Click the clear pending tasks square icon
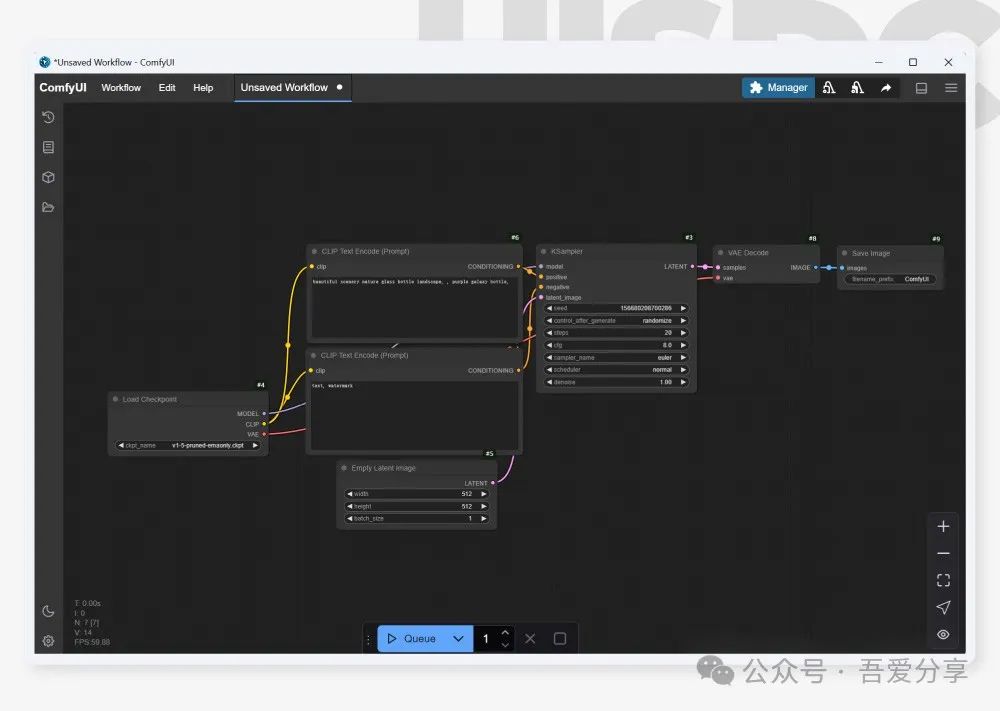The width and height of the screenshot is (1000, 711). click(x=560, y=638)
